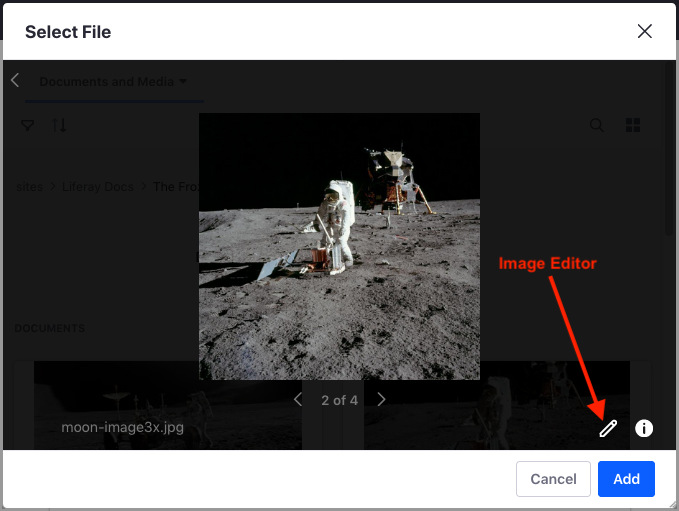Click the dialog's vertical scrollbar
The width and height of the screenshot is (679, 511).
669,149
